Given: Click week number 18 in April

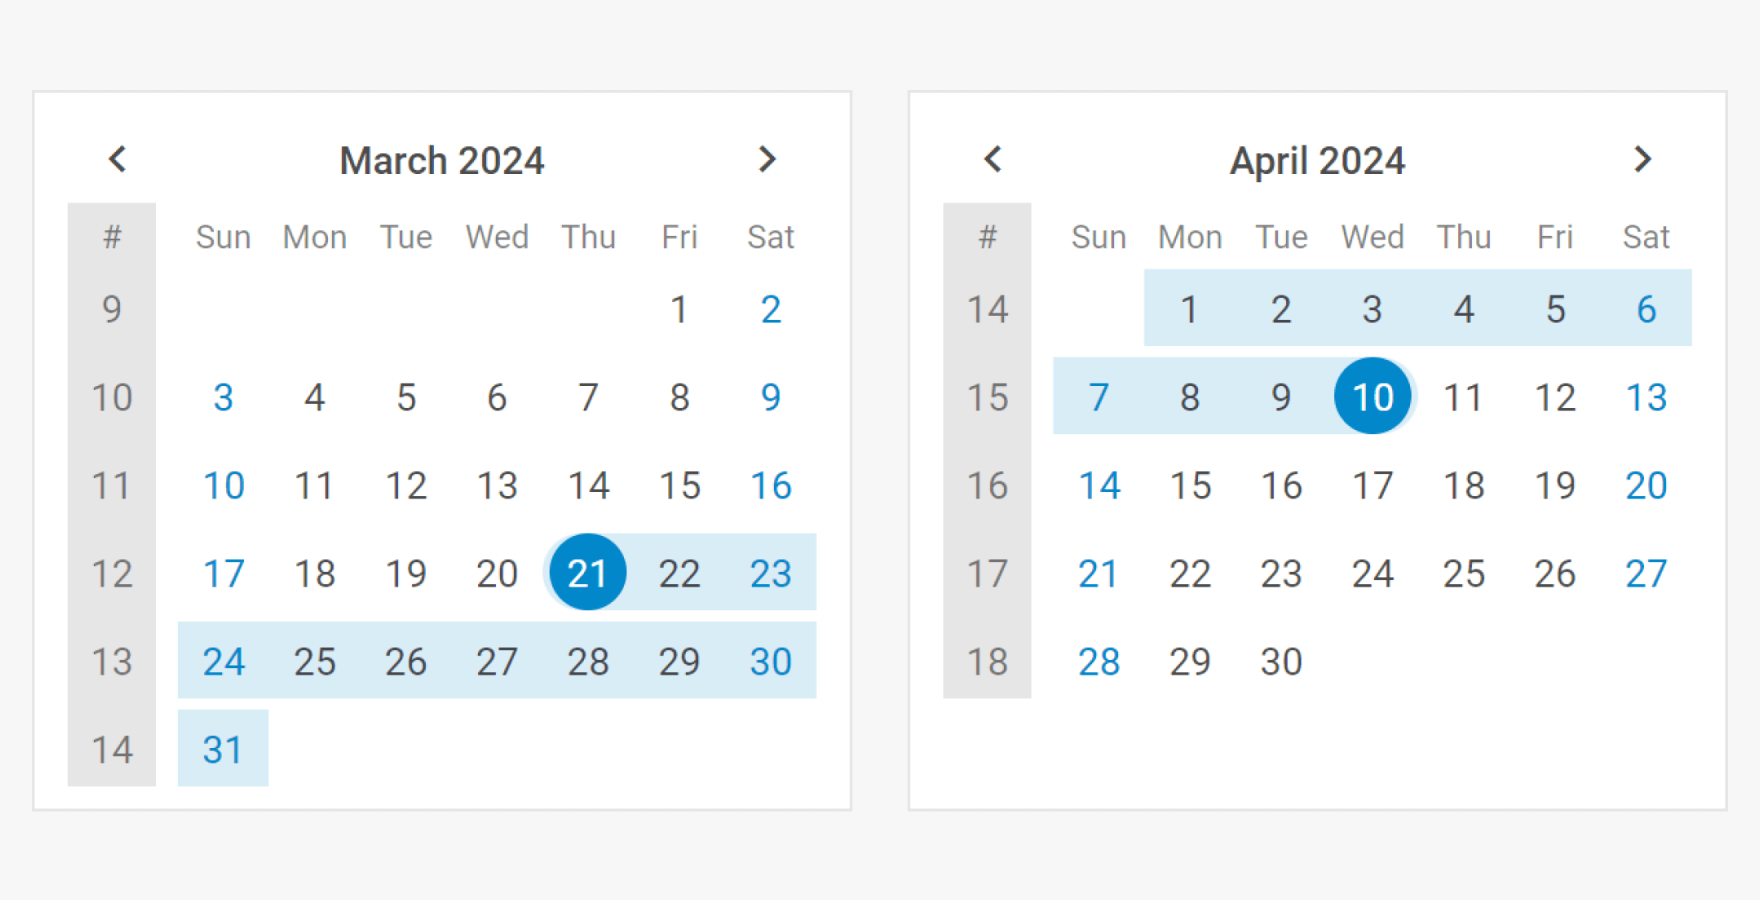Looking at the screenshot, I should coord(987,661).
